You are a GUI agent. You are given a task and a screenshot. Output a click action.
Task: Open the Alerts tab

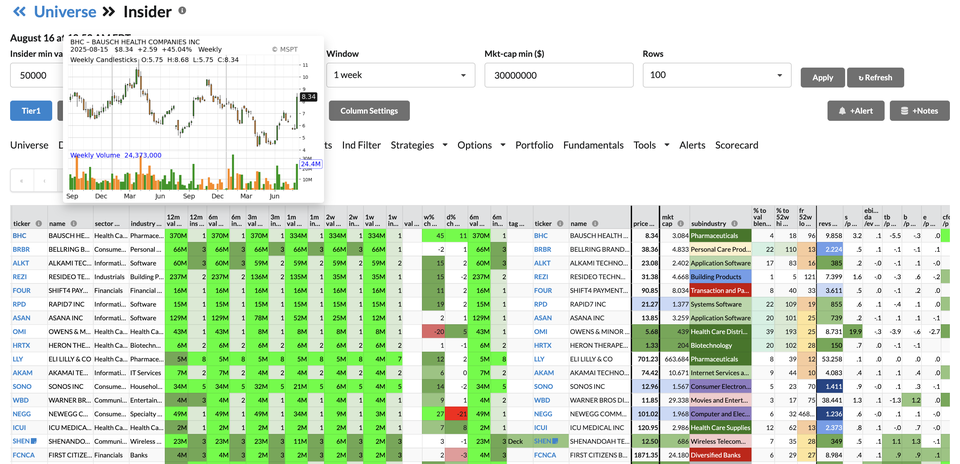[692, 145]
